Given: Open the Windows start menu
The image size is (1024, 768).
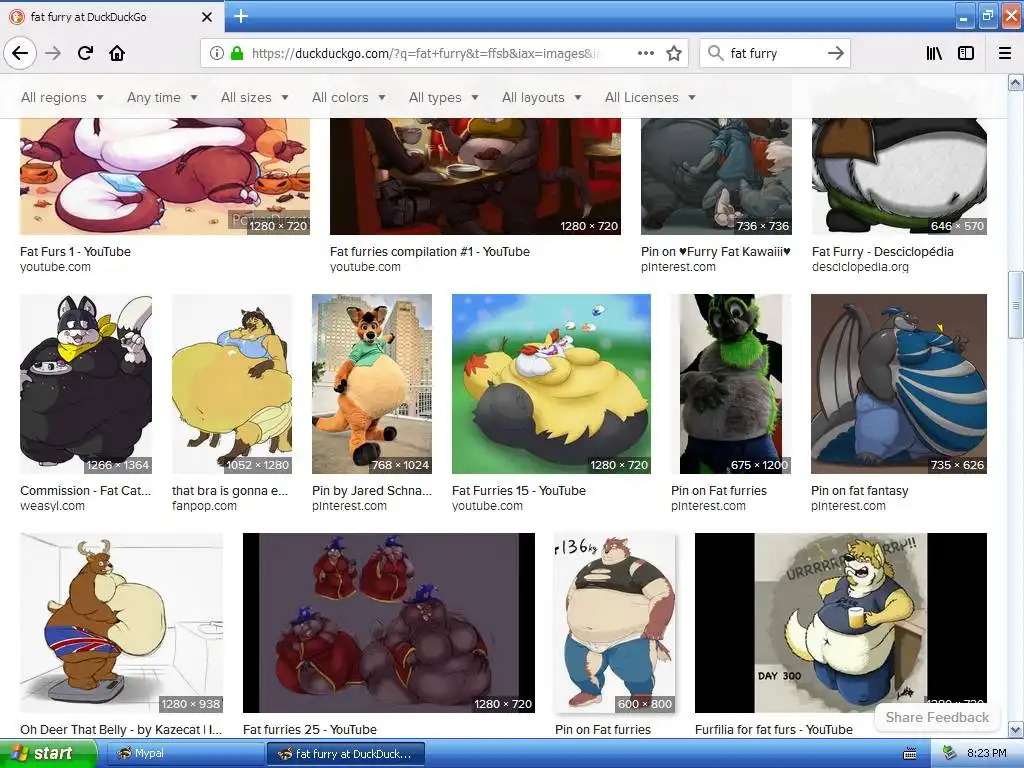Looking at the screenshot, I should tap(48, 754).
